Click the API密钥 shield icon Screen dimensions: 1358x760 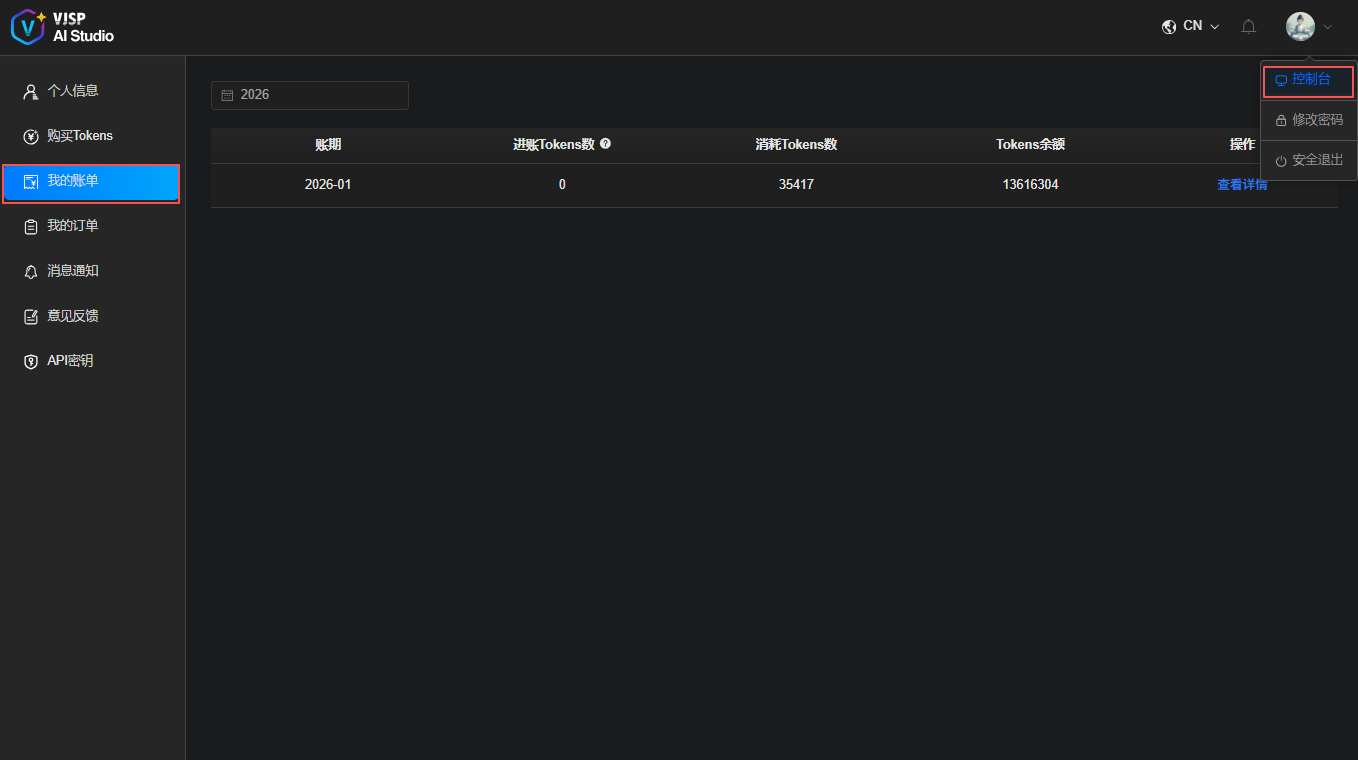coord(31,361)
